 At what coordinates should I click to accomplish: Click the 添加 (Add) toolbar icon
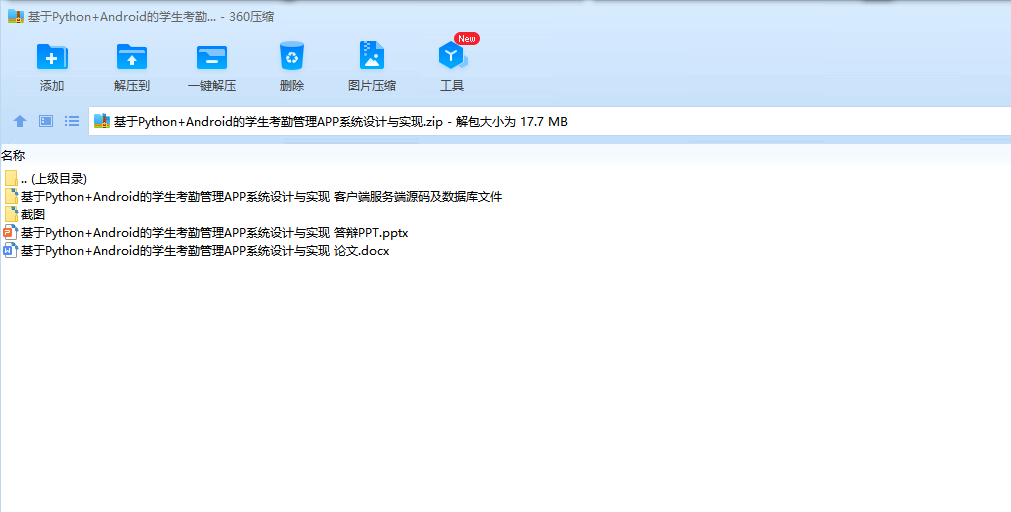pos(52,57)
